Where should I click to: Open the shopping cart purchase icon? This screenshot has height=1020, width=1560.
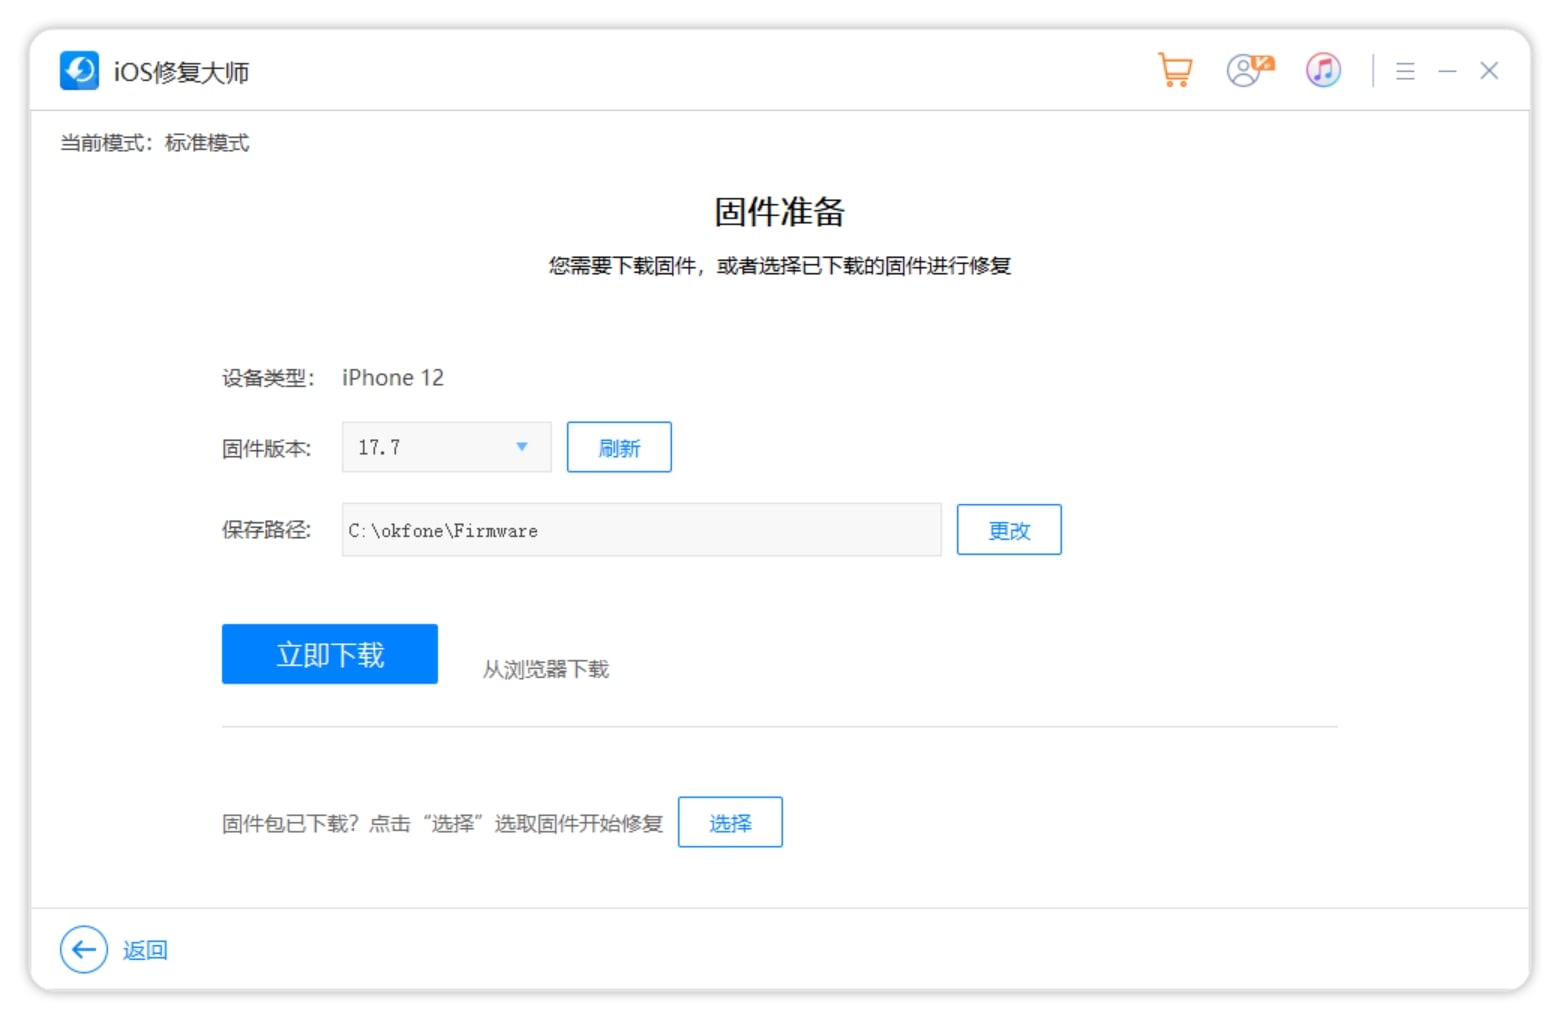[1175, 70]
